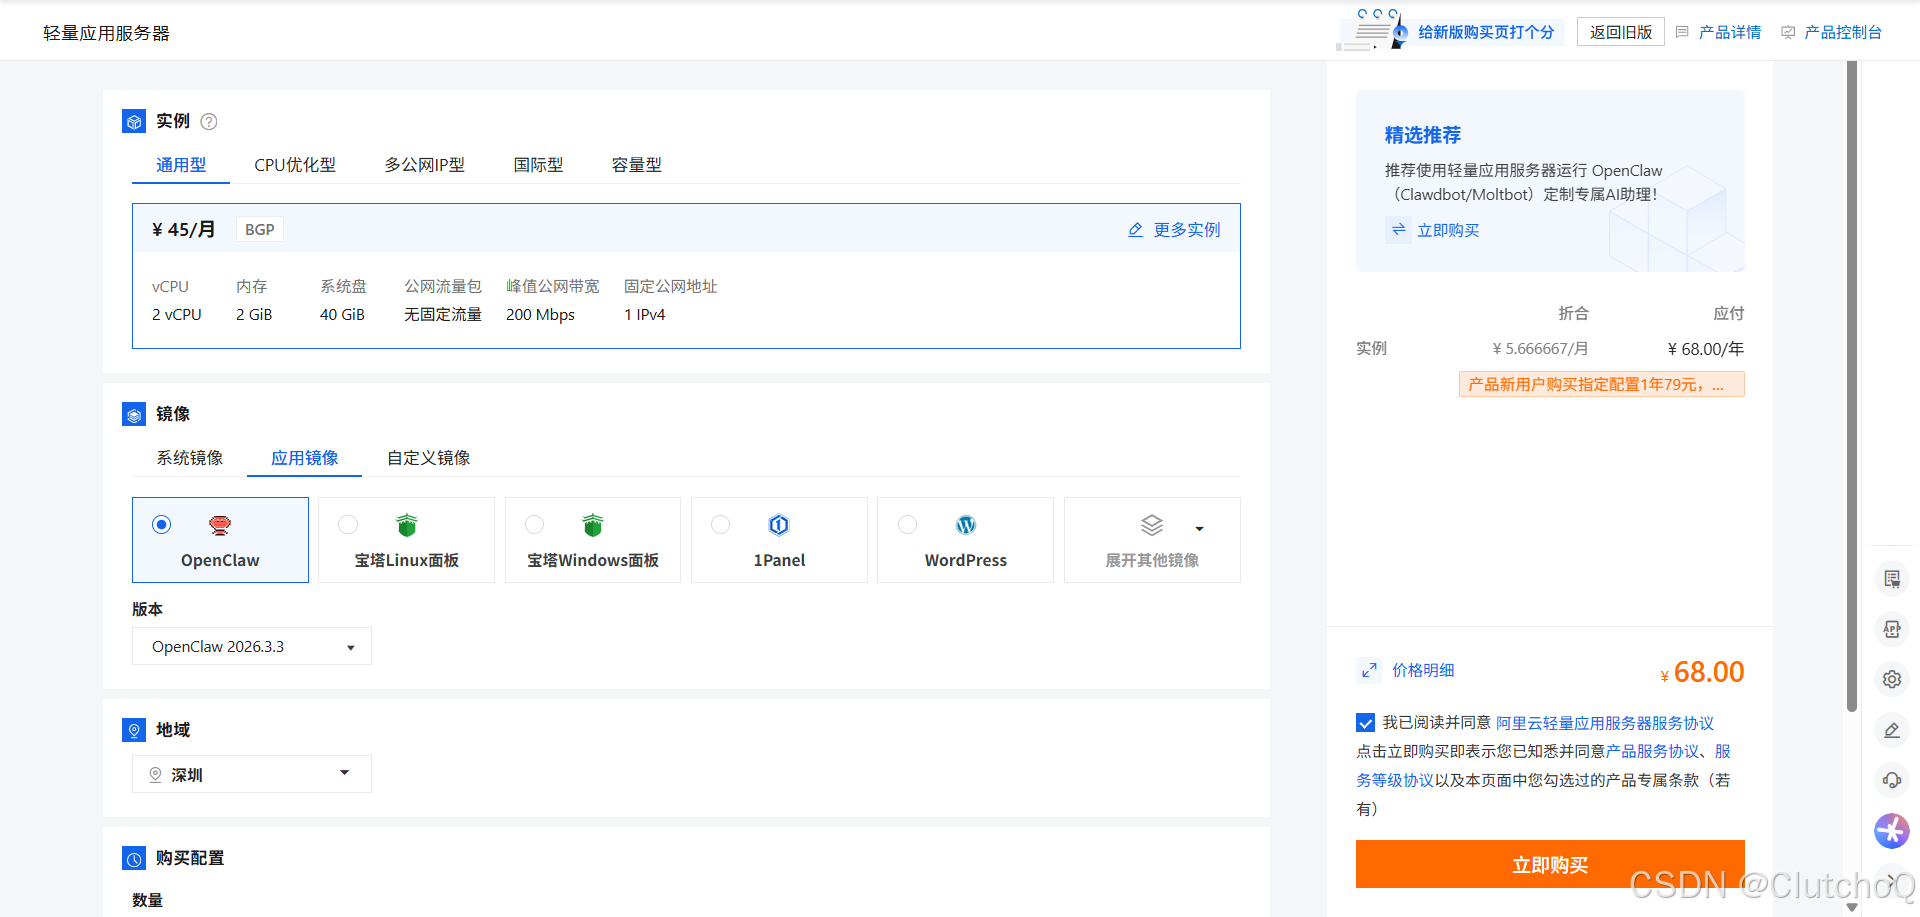
Task: Open the edit pencil icon in right sidebar
Action: click(1892, 730)
